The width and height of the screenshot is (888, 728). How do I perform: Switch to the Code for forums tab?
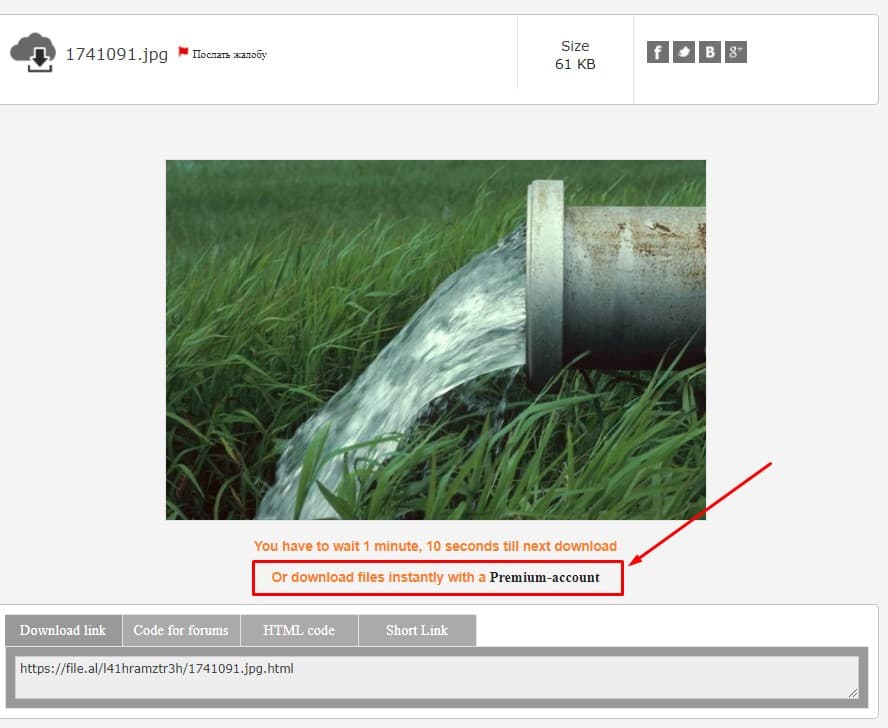181,630
